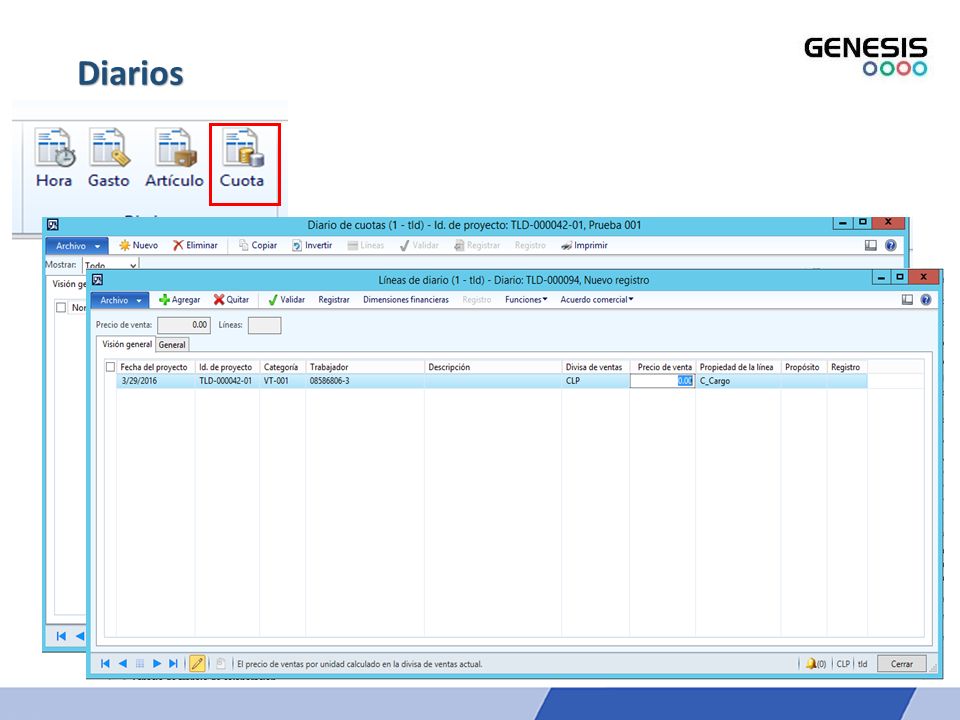Click the CLP currency indicator in status bar

843,664
